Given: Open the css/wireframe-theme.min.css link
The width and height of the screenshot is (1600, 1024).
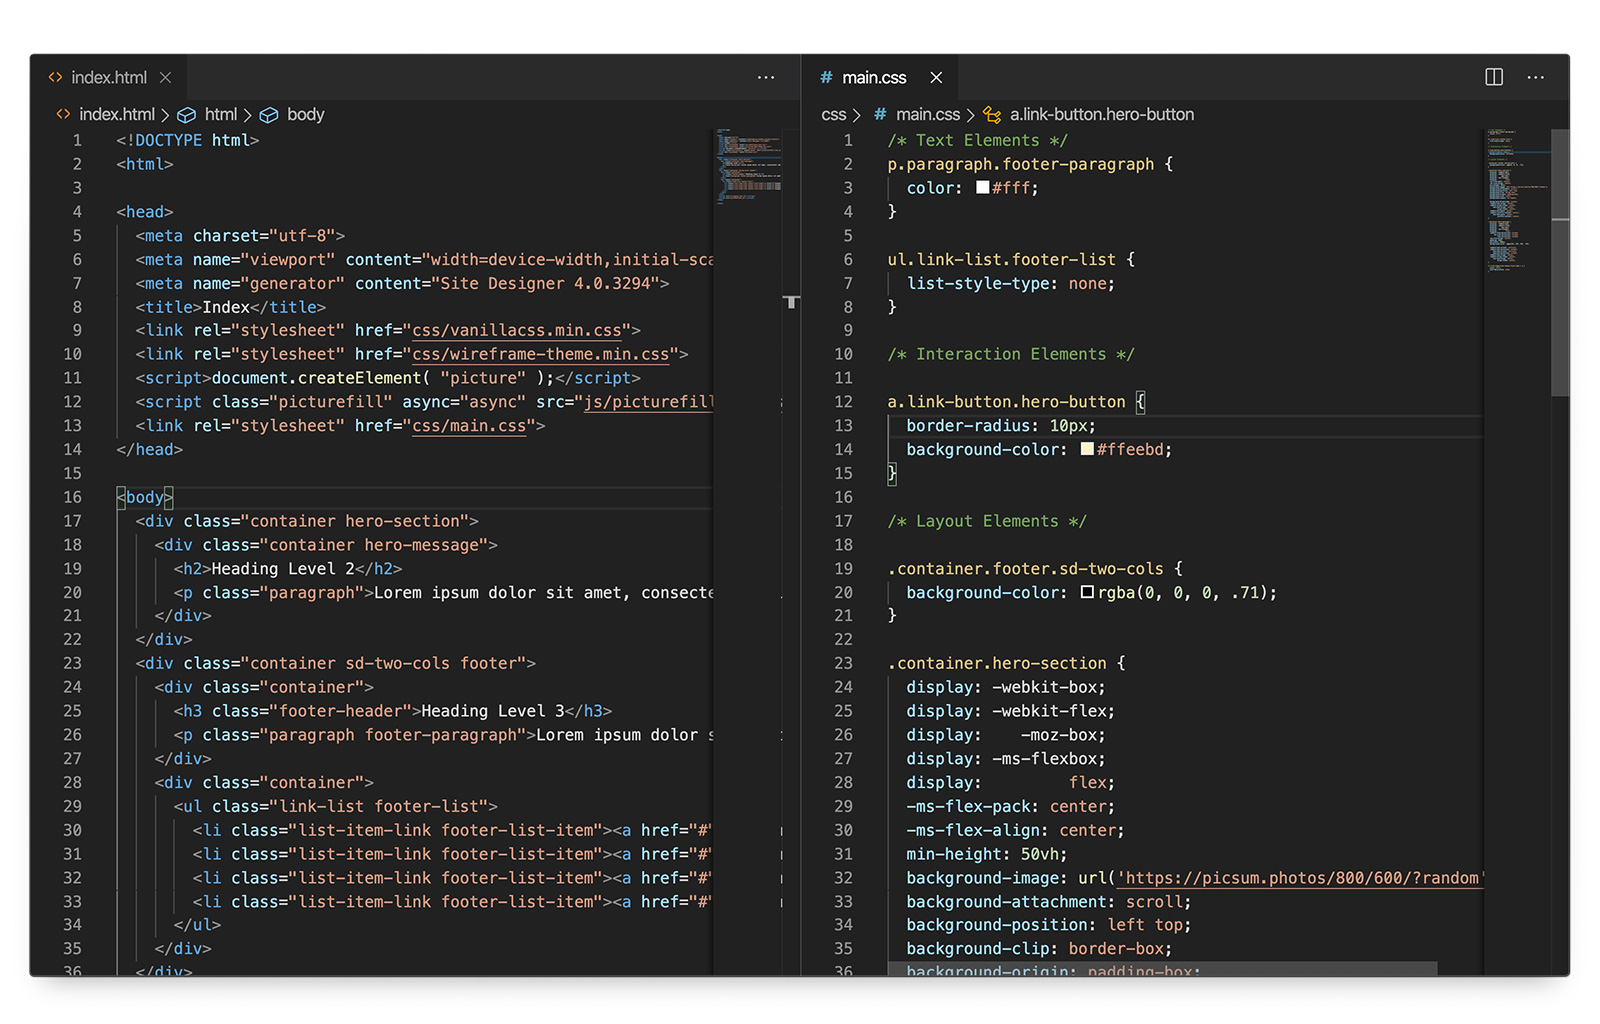Looking at the screenshot, I should click(x=540, y=354).
